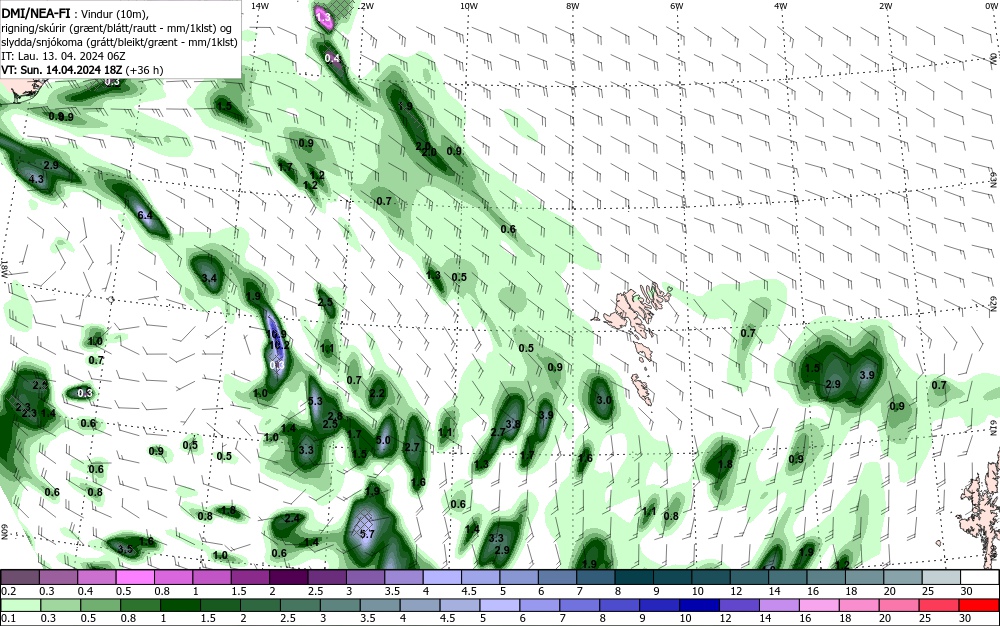Click the dark teal 9 swatch in snow legend
This screenshot has width=1000, height=626.
[634, 578]
